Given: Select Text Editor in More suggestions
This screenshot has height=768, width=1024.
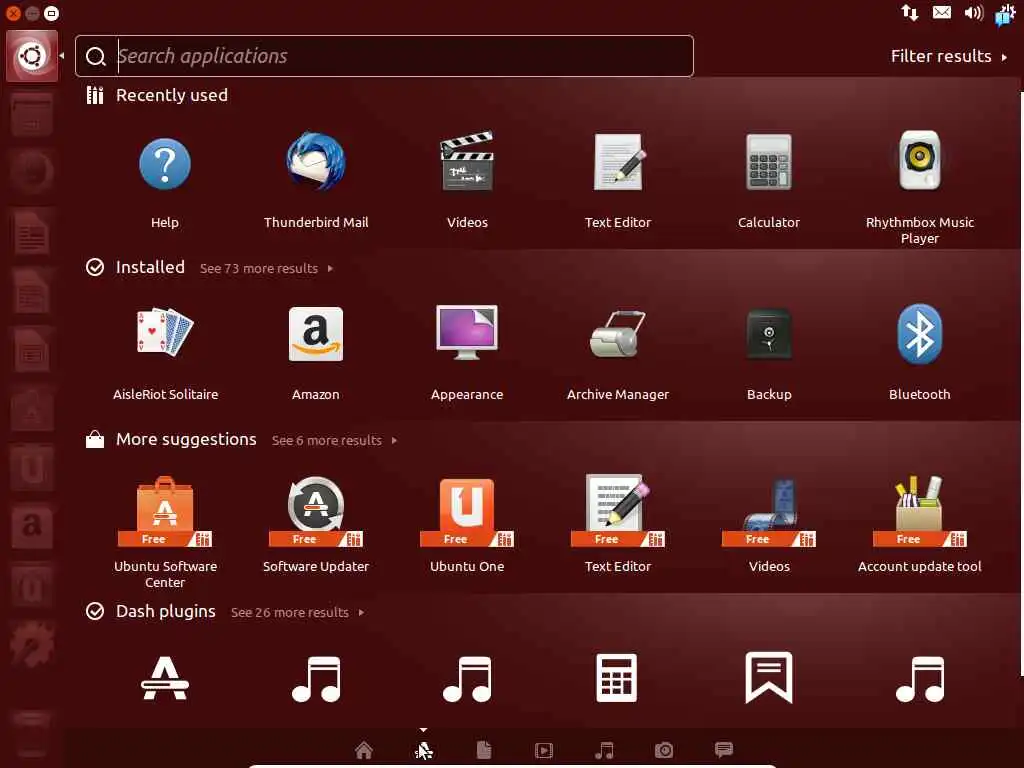Looking at the screenshot, I should (x=618, y=511).
